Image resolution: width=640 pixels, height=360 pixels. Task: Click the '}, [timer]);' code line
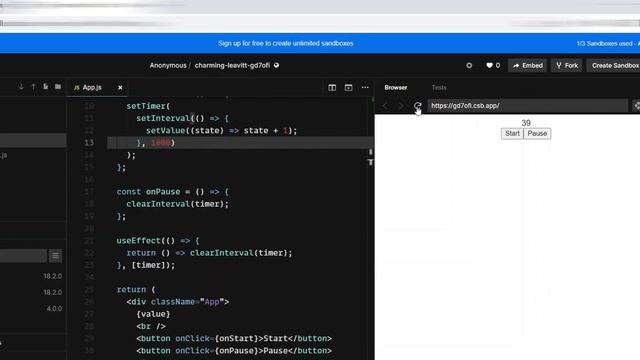coord(146,265)
